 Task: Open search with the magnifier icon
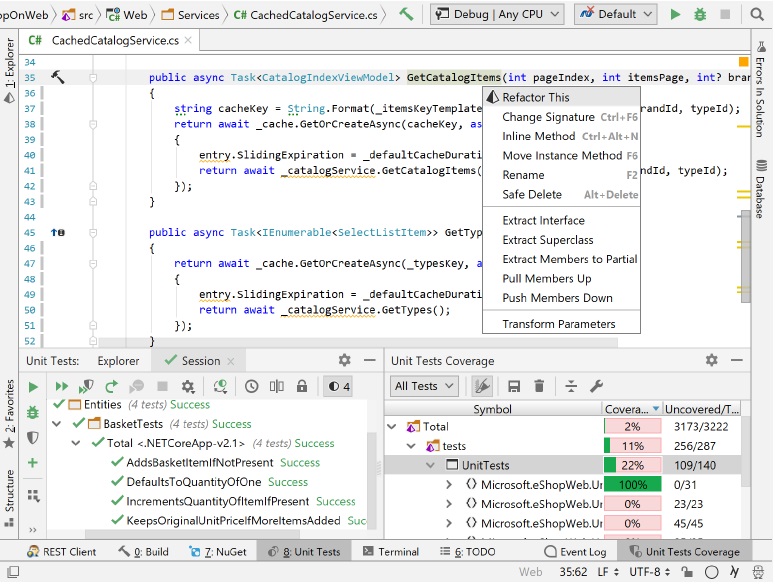[x=758, y=14]
